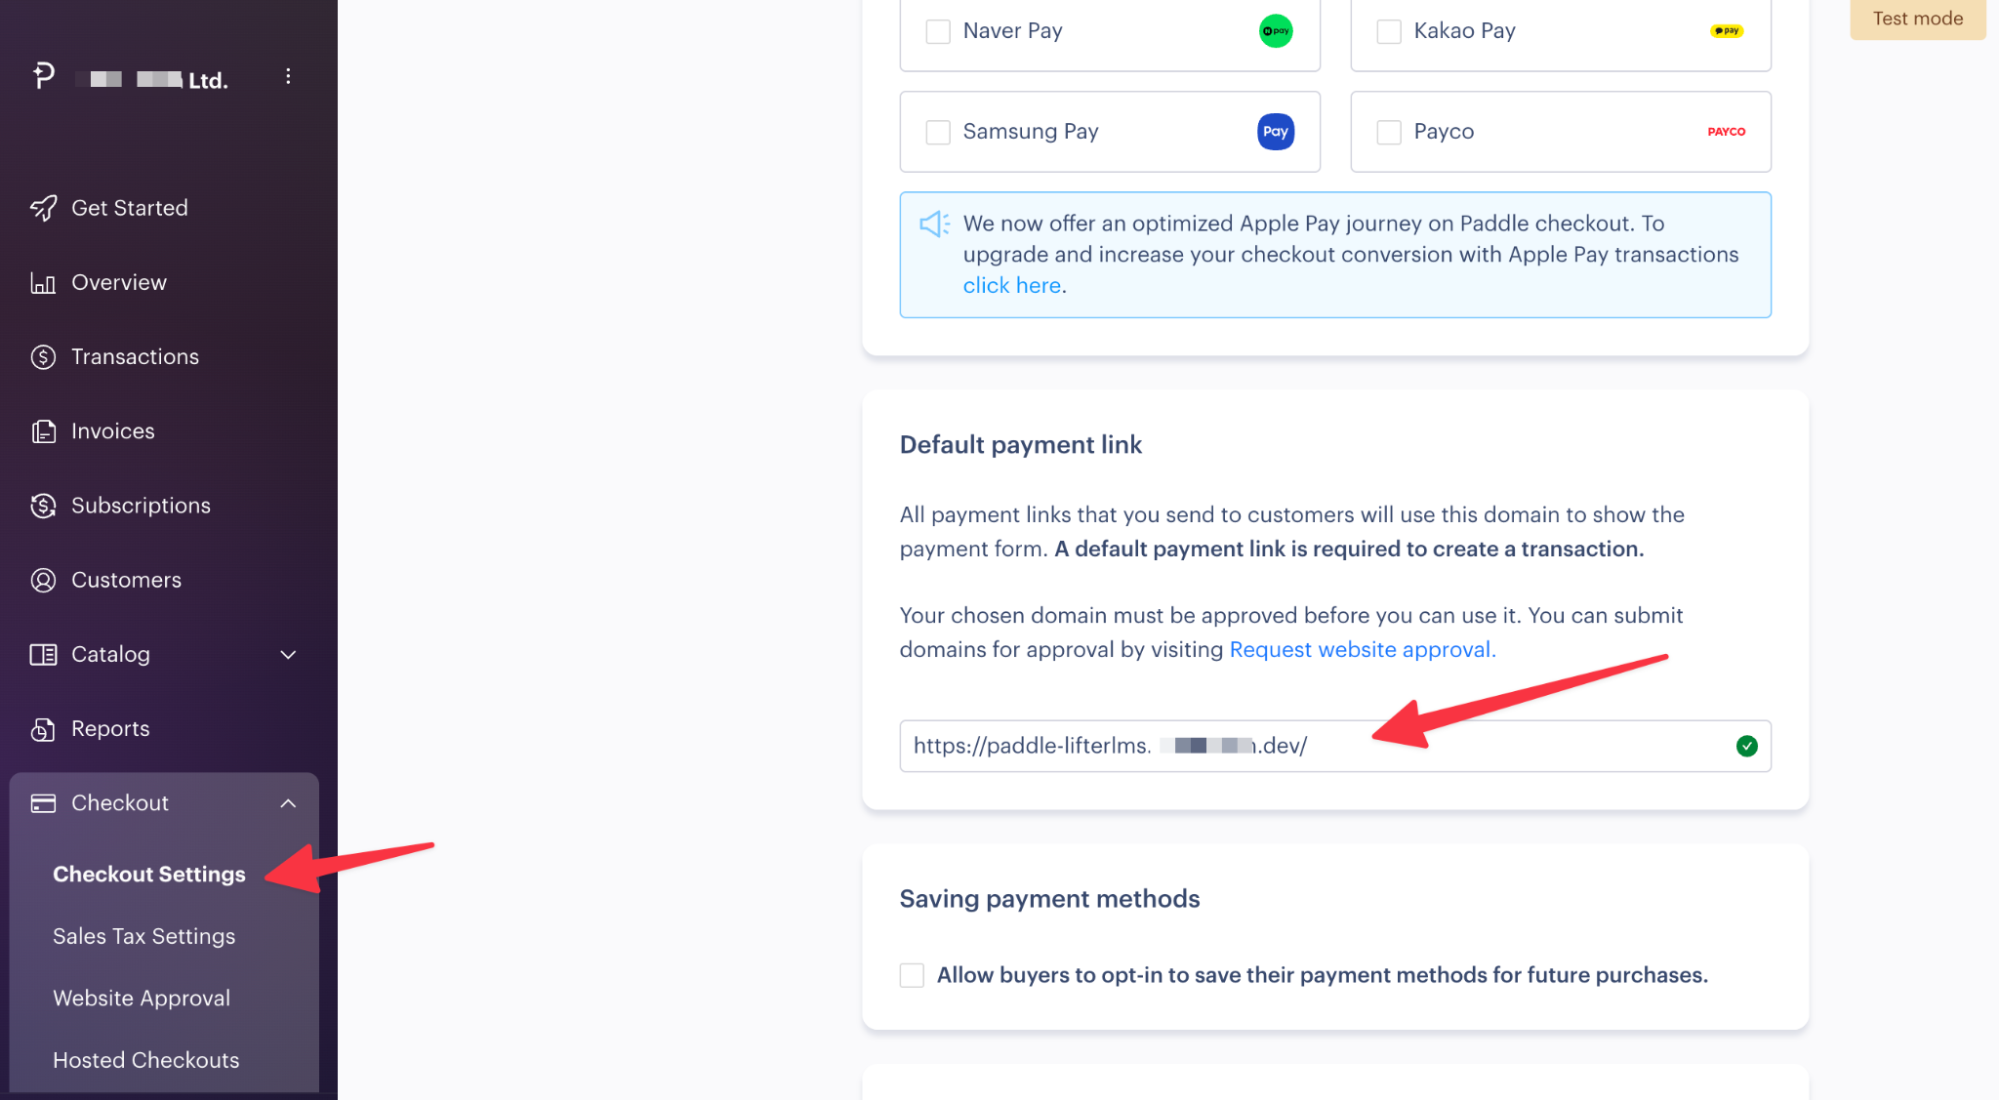Click the Transactions dollar icon
The width and height of the screenshot is (1999, 1101).
[43, 357]
